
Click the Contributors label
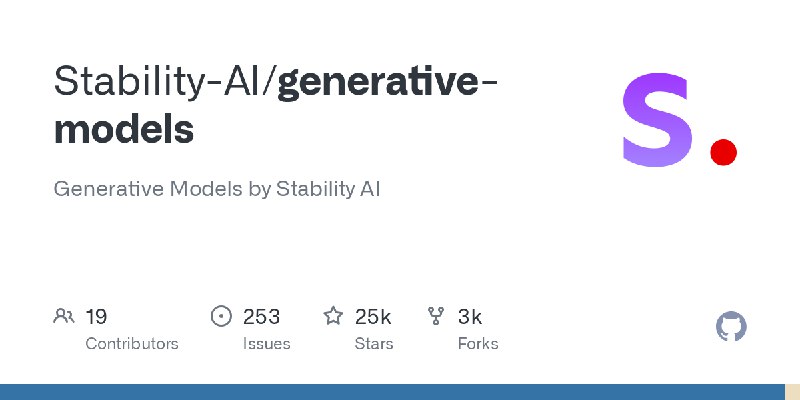click(x=132, y=344)
